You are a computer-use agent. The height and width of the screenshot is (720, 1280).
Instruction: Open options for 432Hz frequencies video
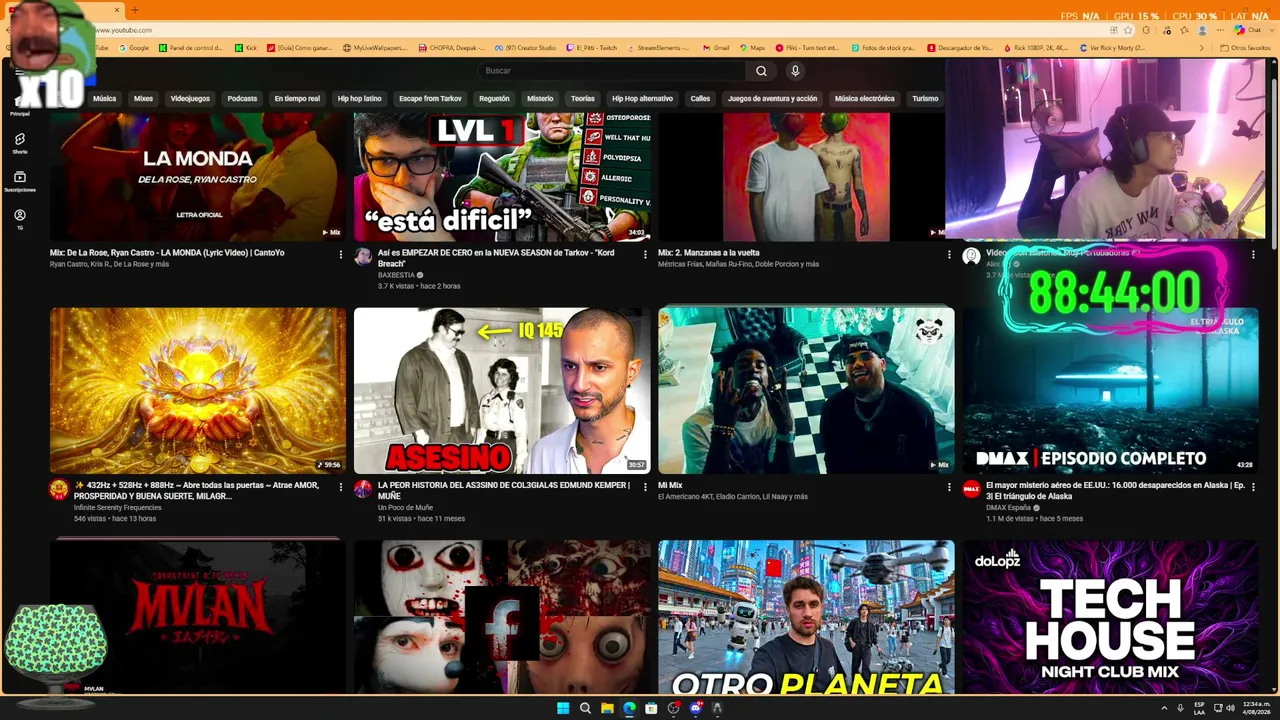point(341,487)
